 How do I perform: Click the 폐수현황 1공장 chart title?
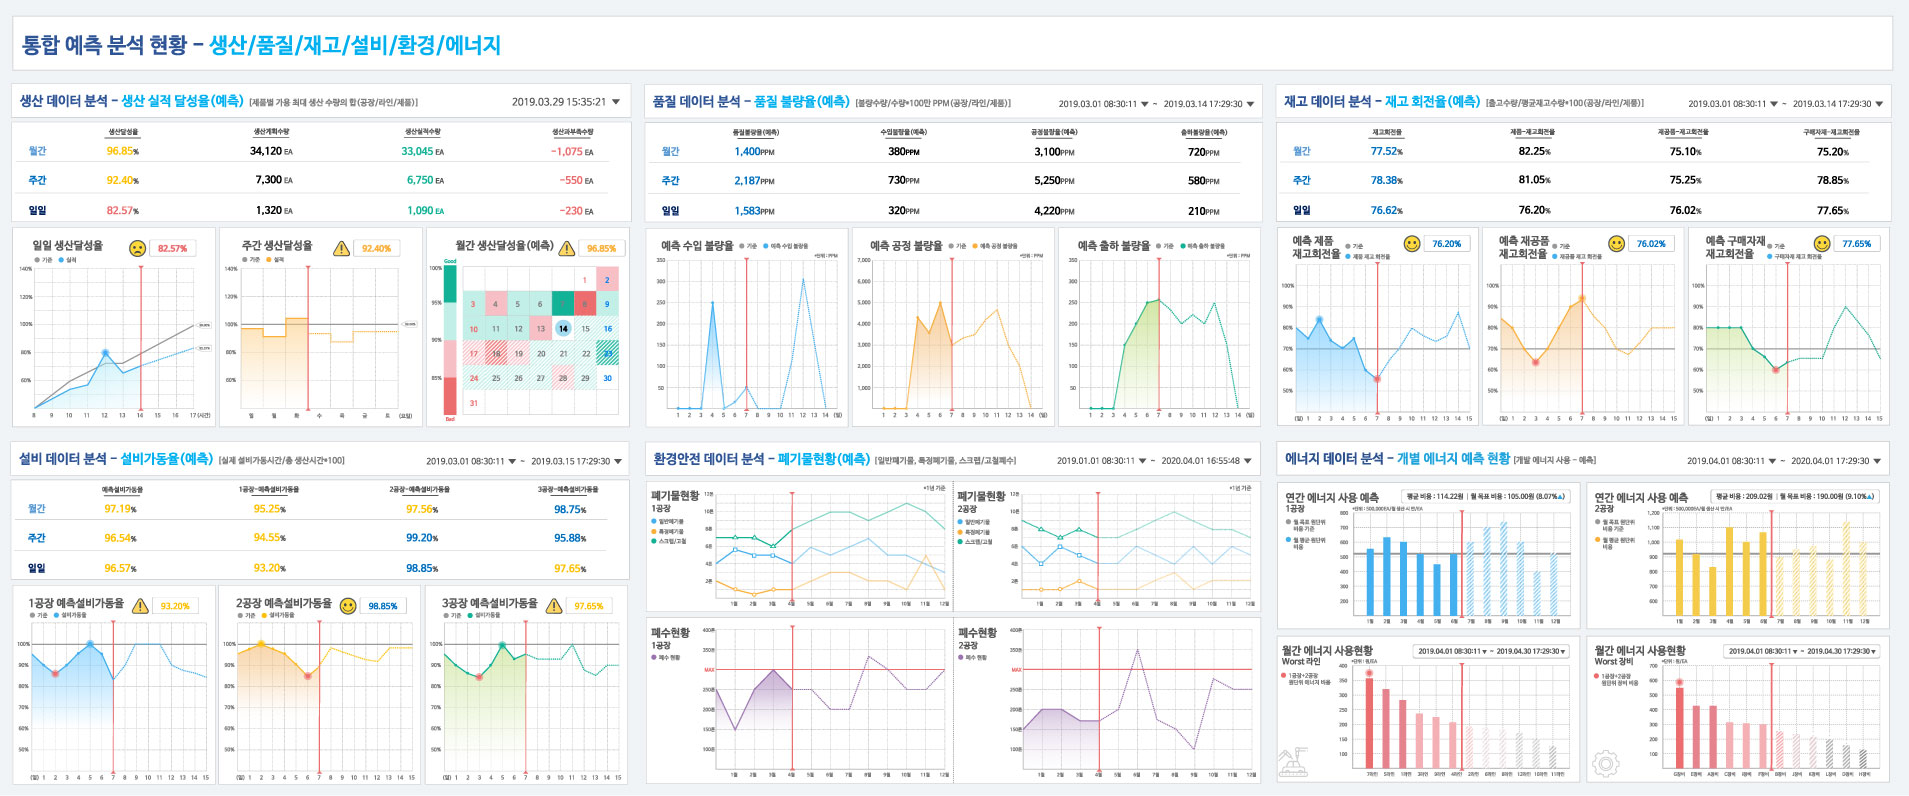coord(670,639)
